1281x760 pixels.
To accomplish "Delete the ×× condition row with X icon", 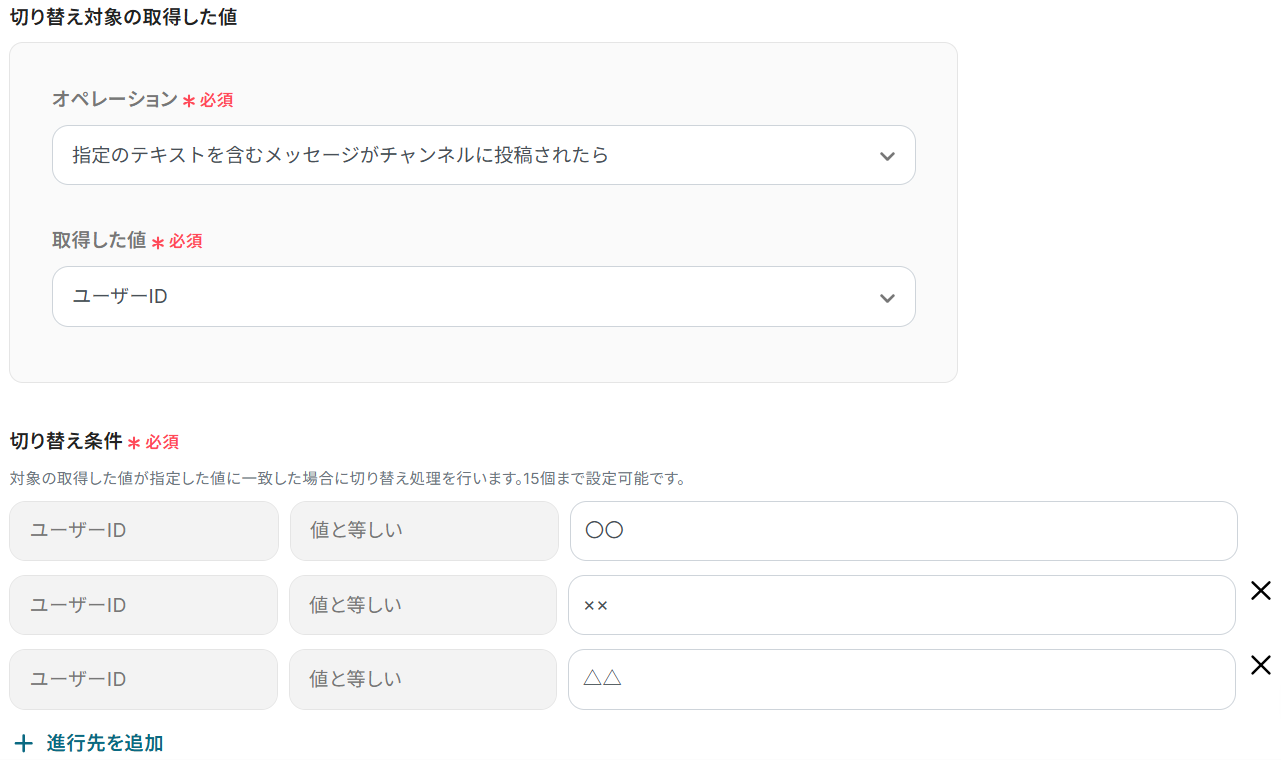I will click(1261, 591).
